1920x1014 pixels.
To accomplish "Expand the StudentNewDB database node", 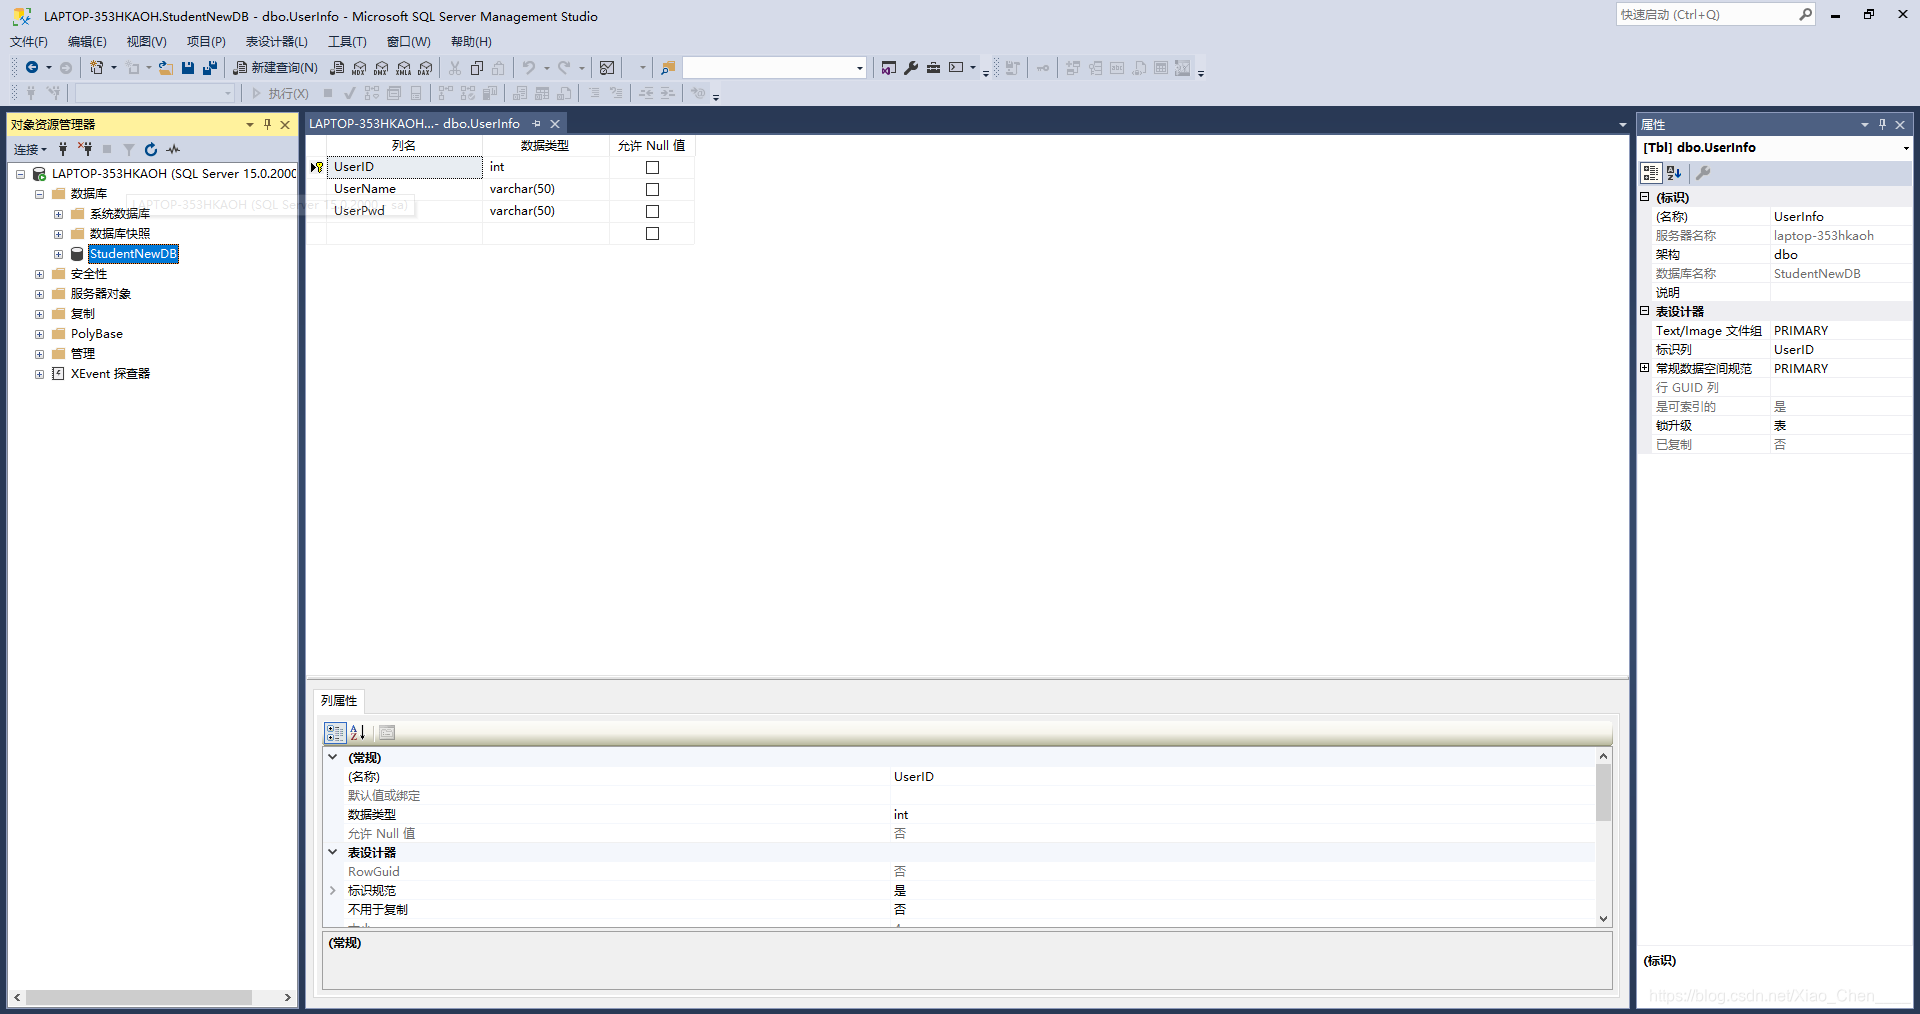I will 58,254.
